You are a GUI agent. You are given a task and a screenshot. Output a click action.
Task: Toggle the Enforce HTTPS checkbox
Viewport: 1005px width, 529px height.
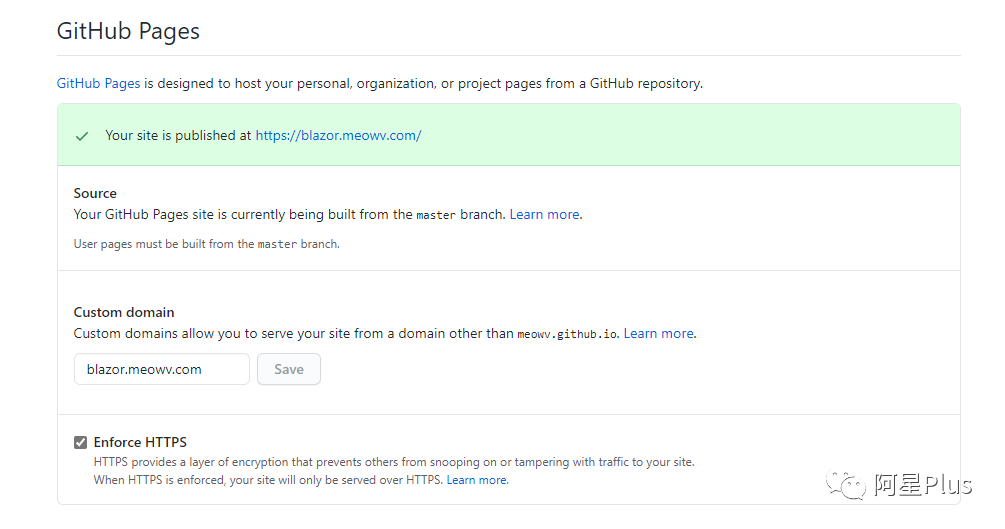pos(80,442)
